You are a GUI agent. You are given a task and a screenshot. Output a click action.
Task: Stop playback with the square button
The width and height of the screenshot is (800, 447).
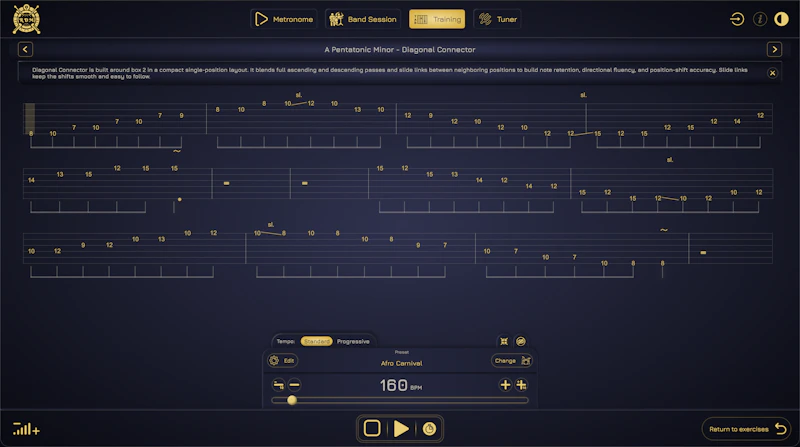[x=372, y=429]
